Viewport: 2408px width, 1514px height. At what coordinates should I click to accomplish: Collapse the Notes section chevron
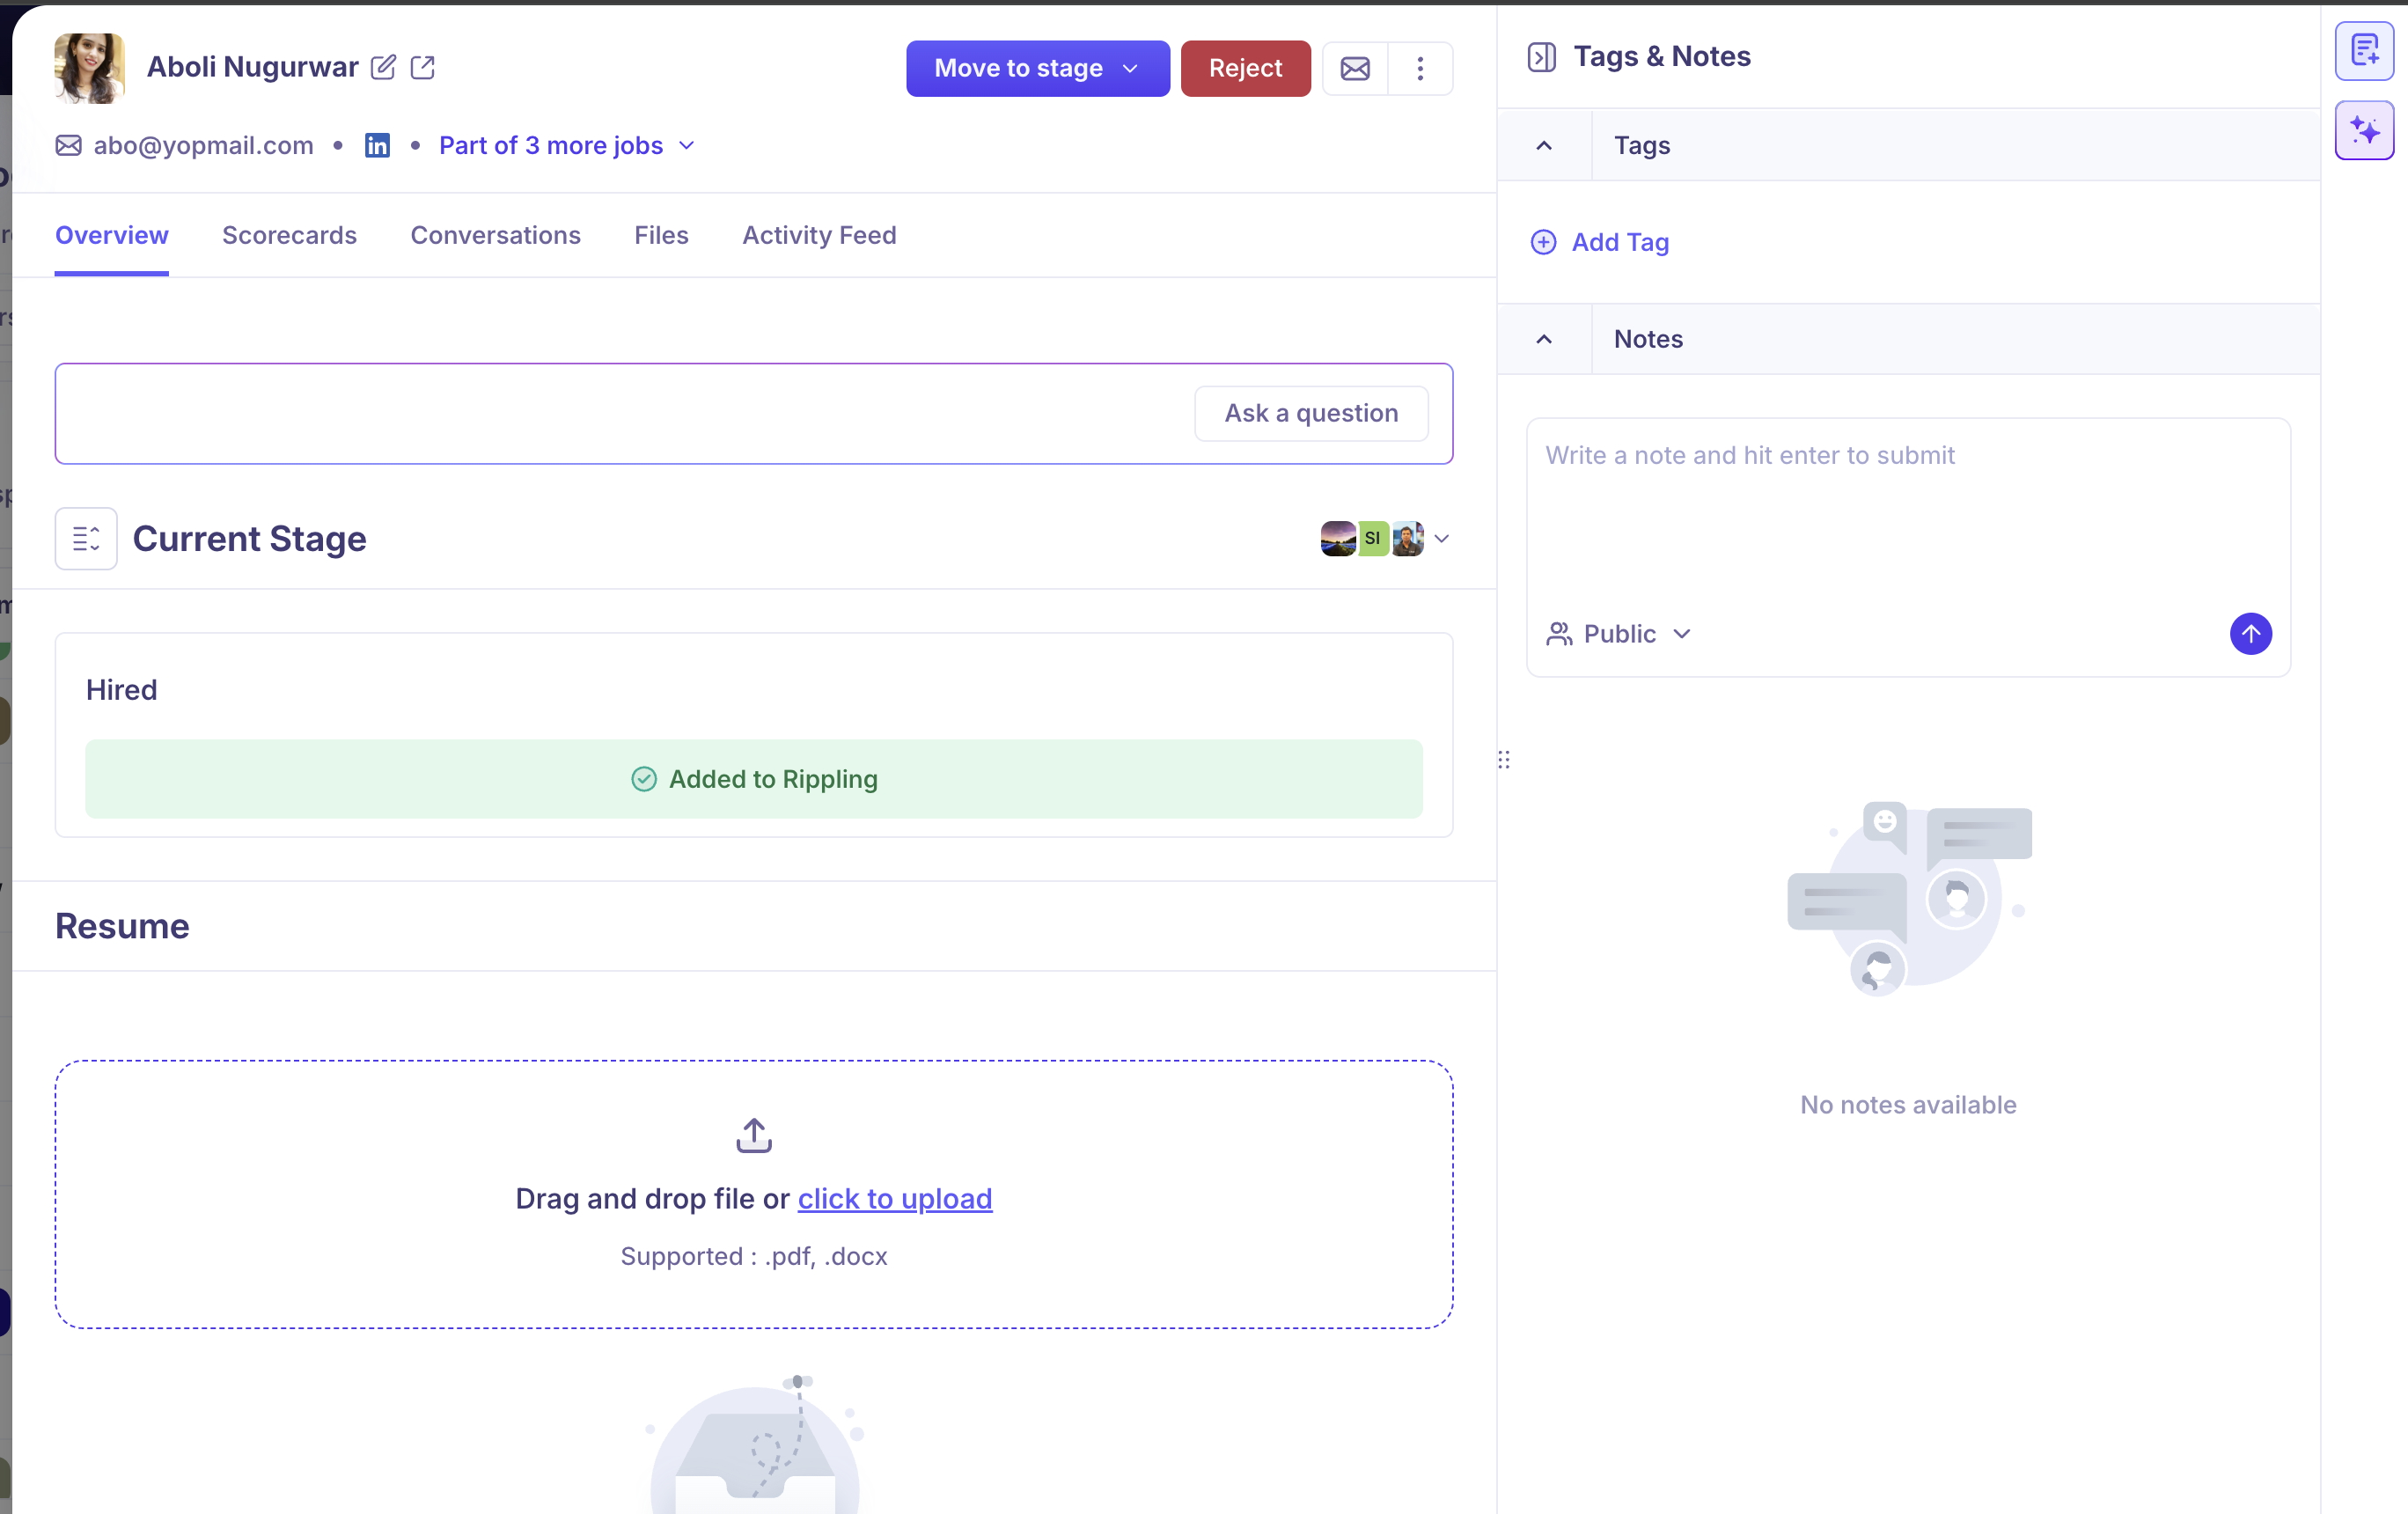[1544, 339]
